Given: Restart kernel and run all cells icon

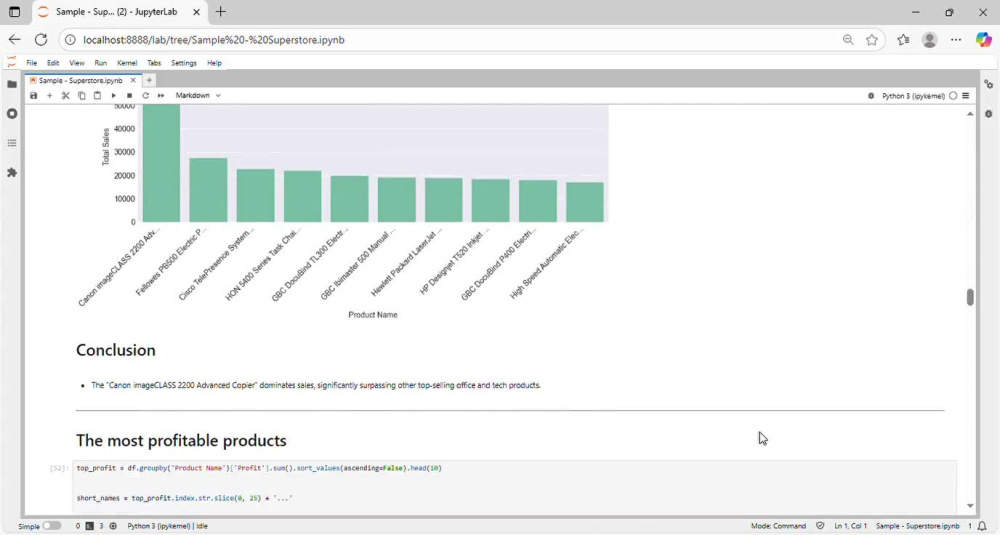Looking at the screenshot, I should click(x=161, y=96).
